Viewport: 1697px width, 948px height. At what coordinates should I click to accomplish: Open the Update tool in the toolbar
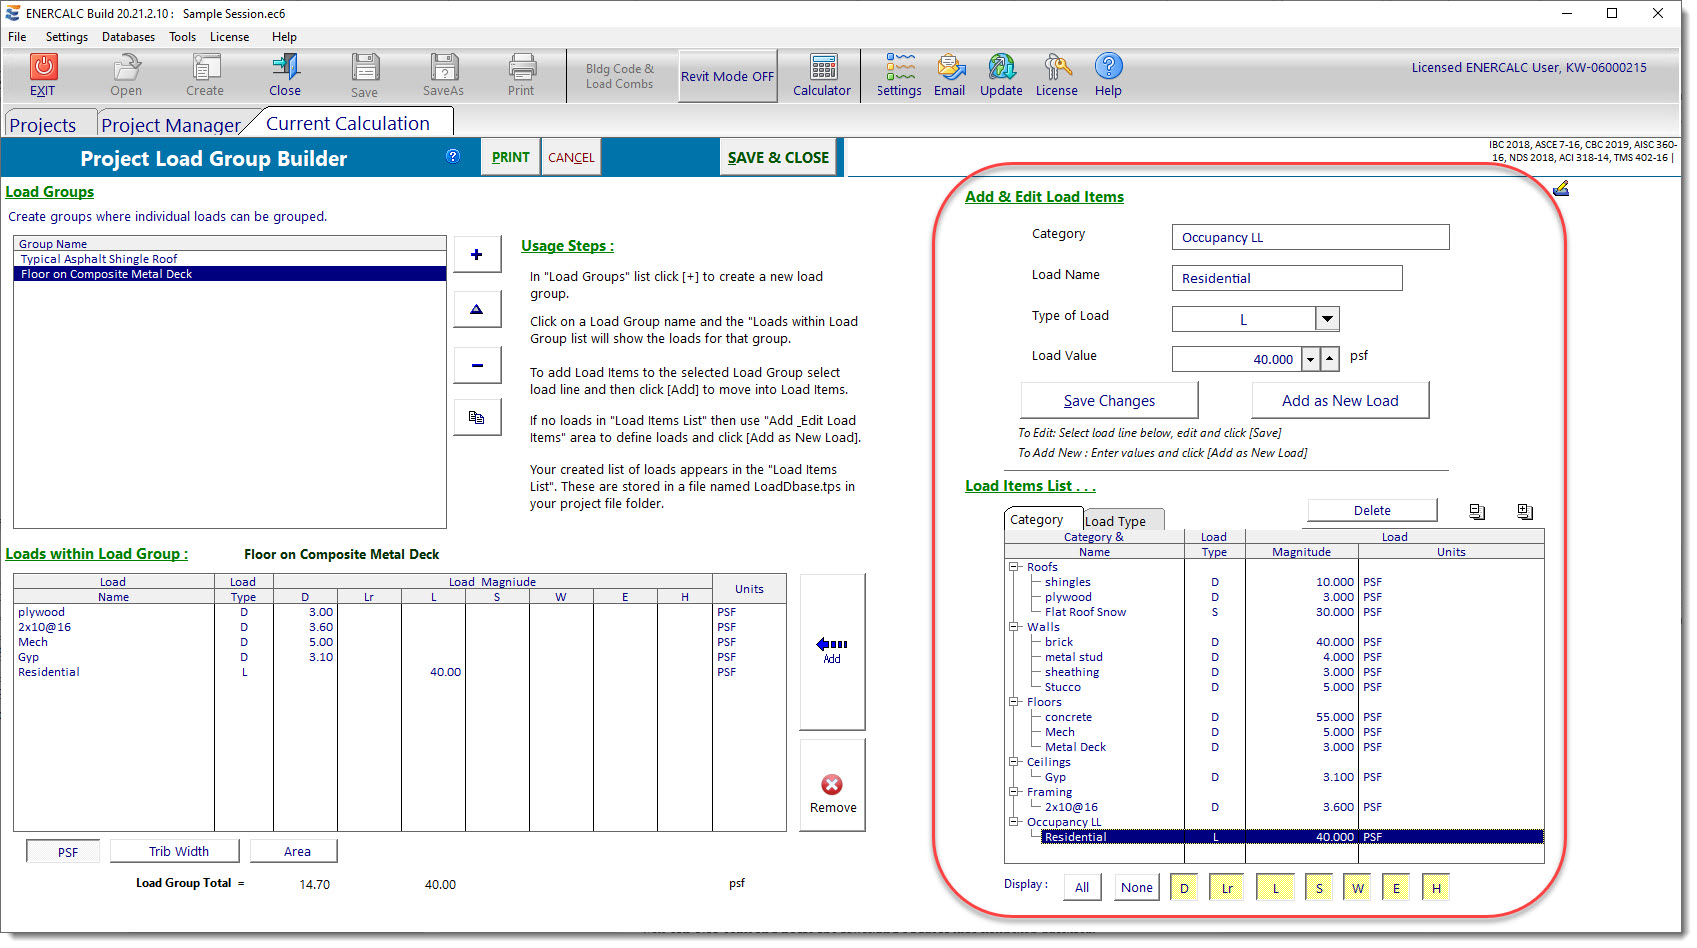pyautogui.click(x=1001, y=75)
